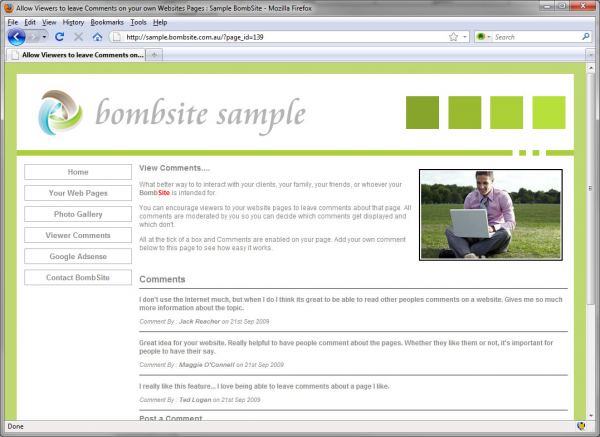Screen dimensions: 600x437
Task: Click the Stop loading X icon
Action: [78, 37]
